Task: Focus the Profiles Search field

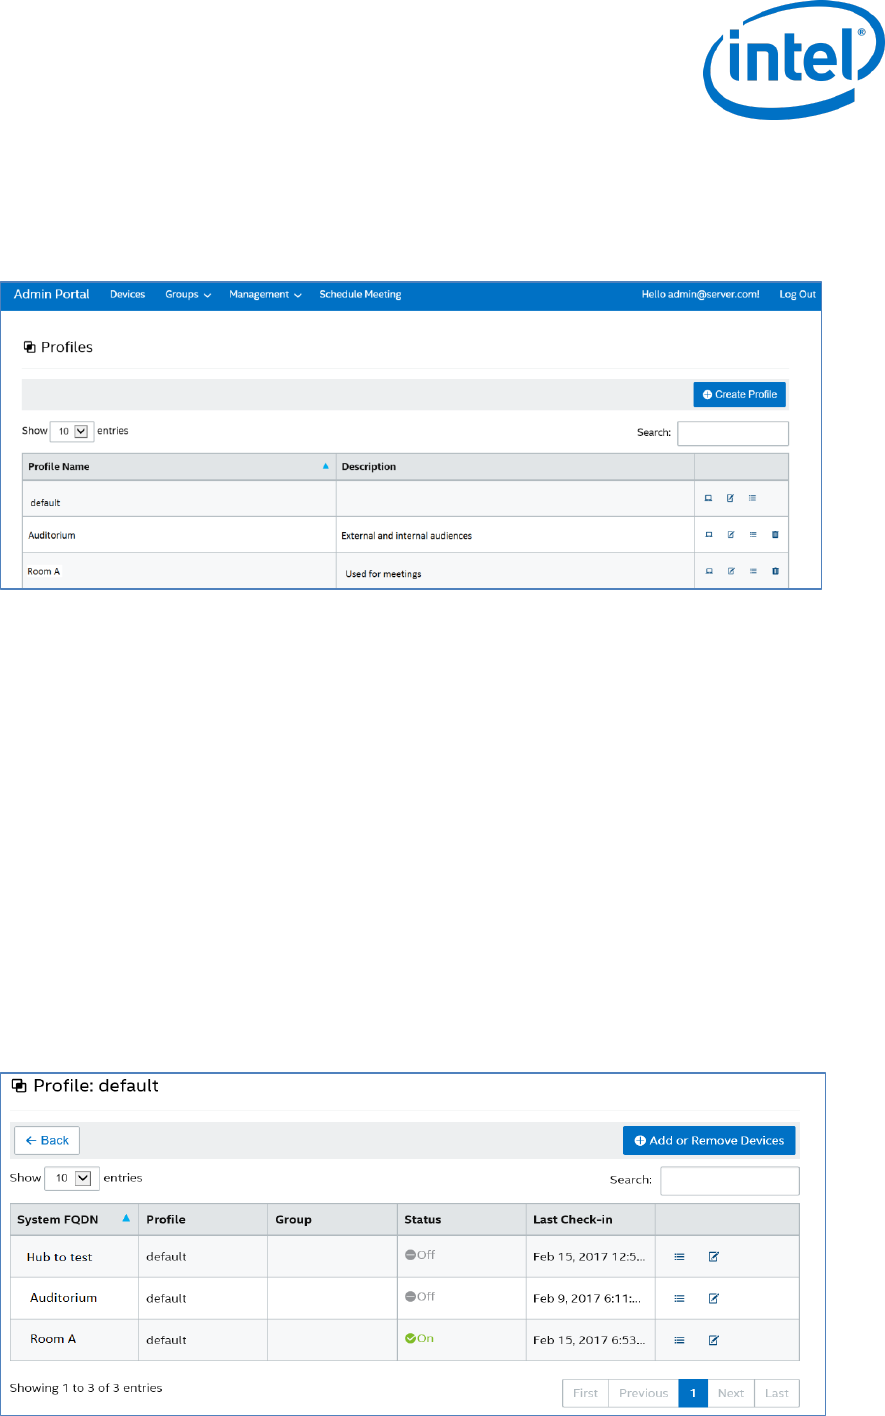Action: (x=733, y=433)
